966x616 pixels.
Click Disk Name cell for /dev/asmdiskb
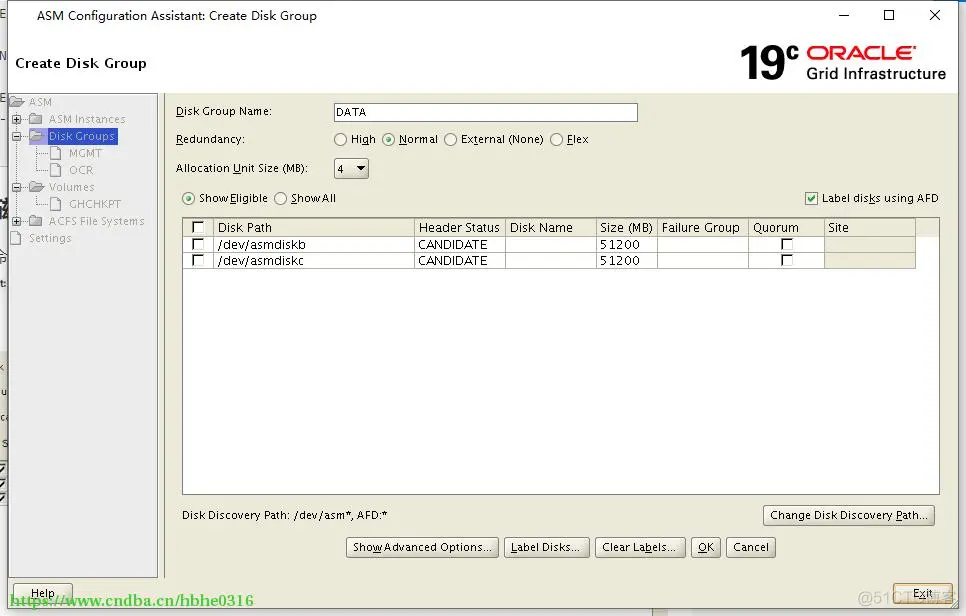[x=551, y=245]
